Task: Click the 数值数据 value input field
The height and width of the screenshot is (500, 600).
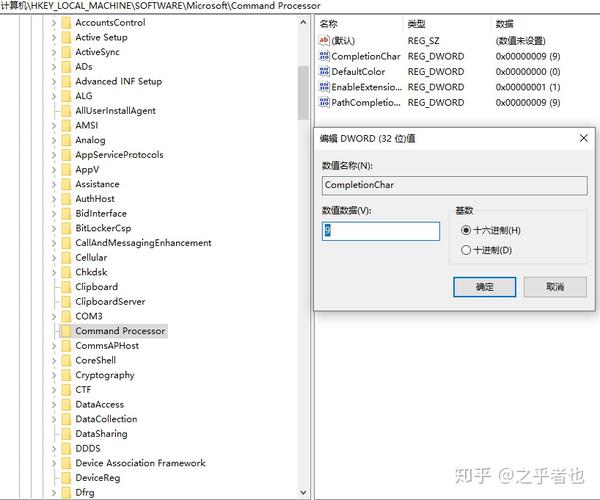Action: tap(381, 231)
